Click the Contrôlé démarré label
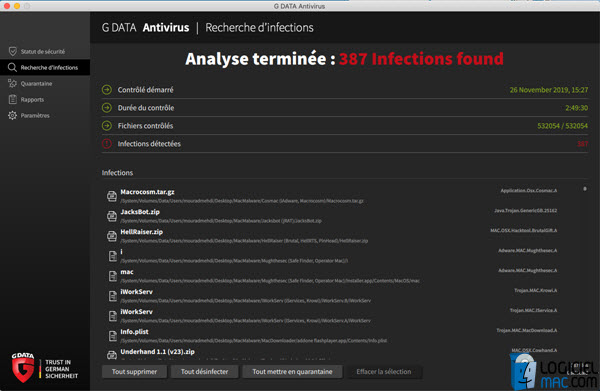This screenshot has height=391, width=600. tap(145, 90)
